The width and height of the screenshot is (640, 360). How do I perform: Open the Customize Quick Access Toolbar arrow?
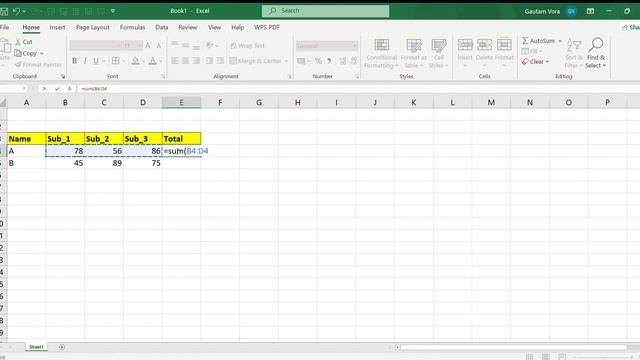coord(113,11)
